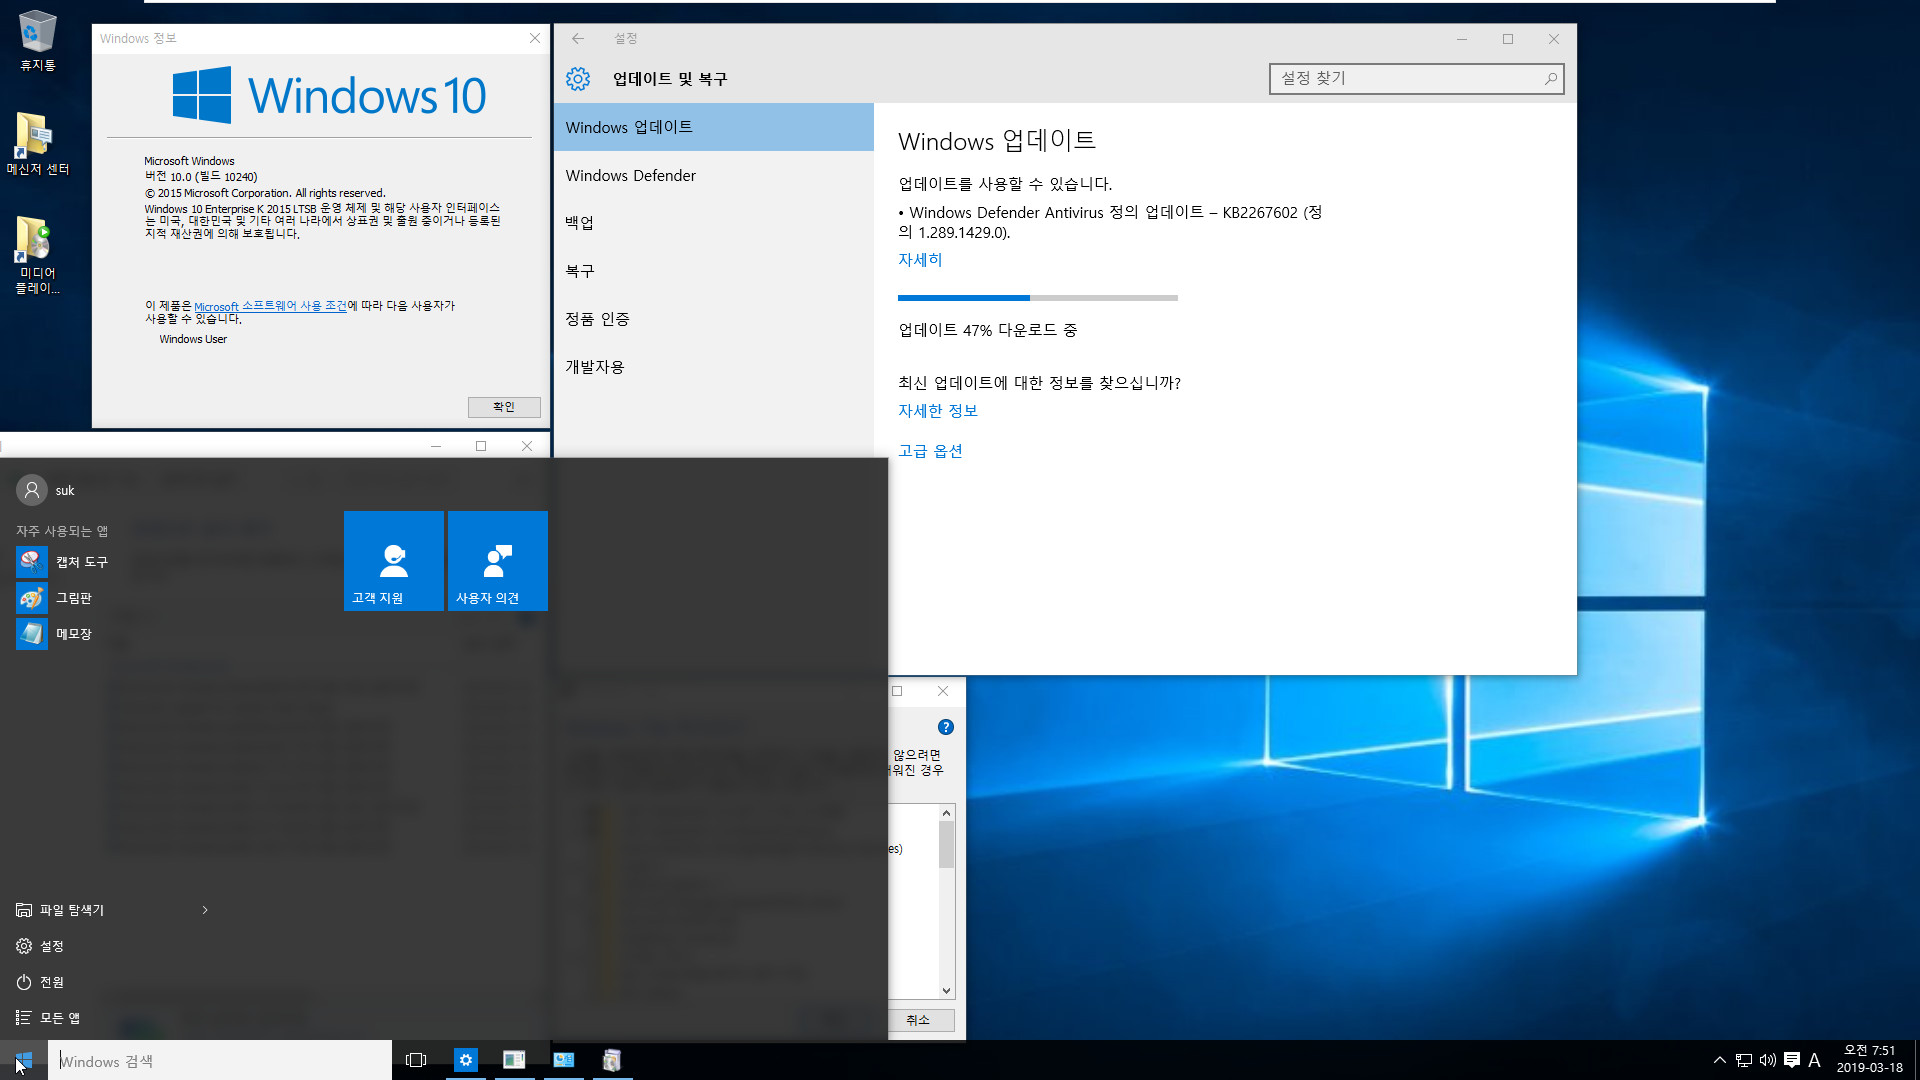
Task: Select 정품 인증 in Settings sidebar
Action: click(714, 319)
